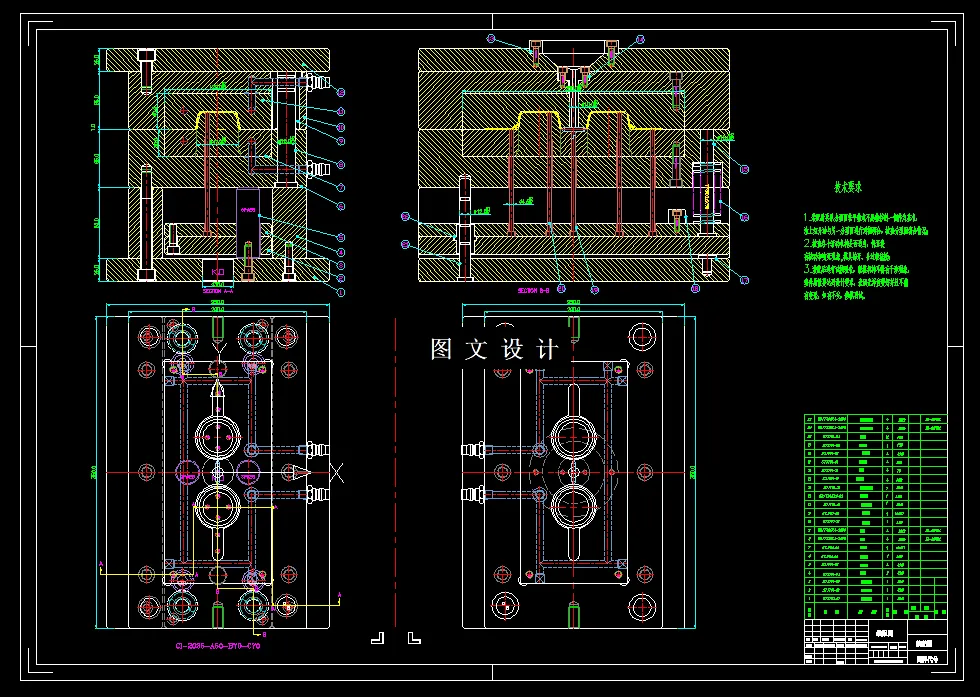This screenshot has width=980, height=697.
Task: Click part balloon number 3
Action: [x=341, y=267]
